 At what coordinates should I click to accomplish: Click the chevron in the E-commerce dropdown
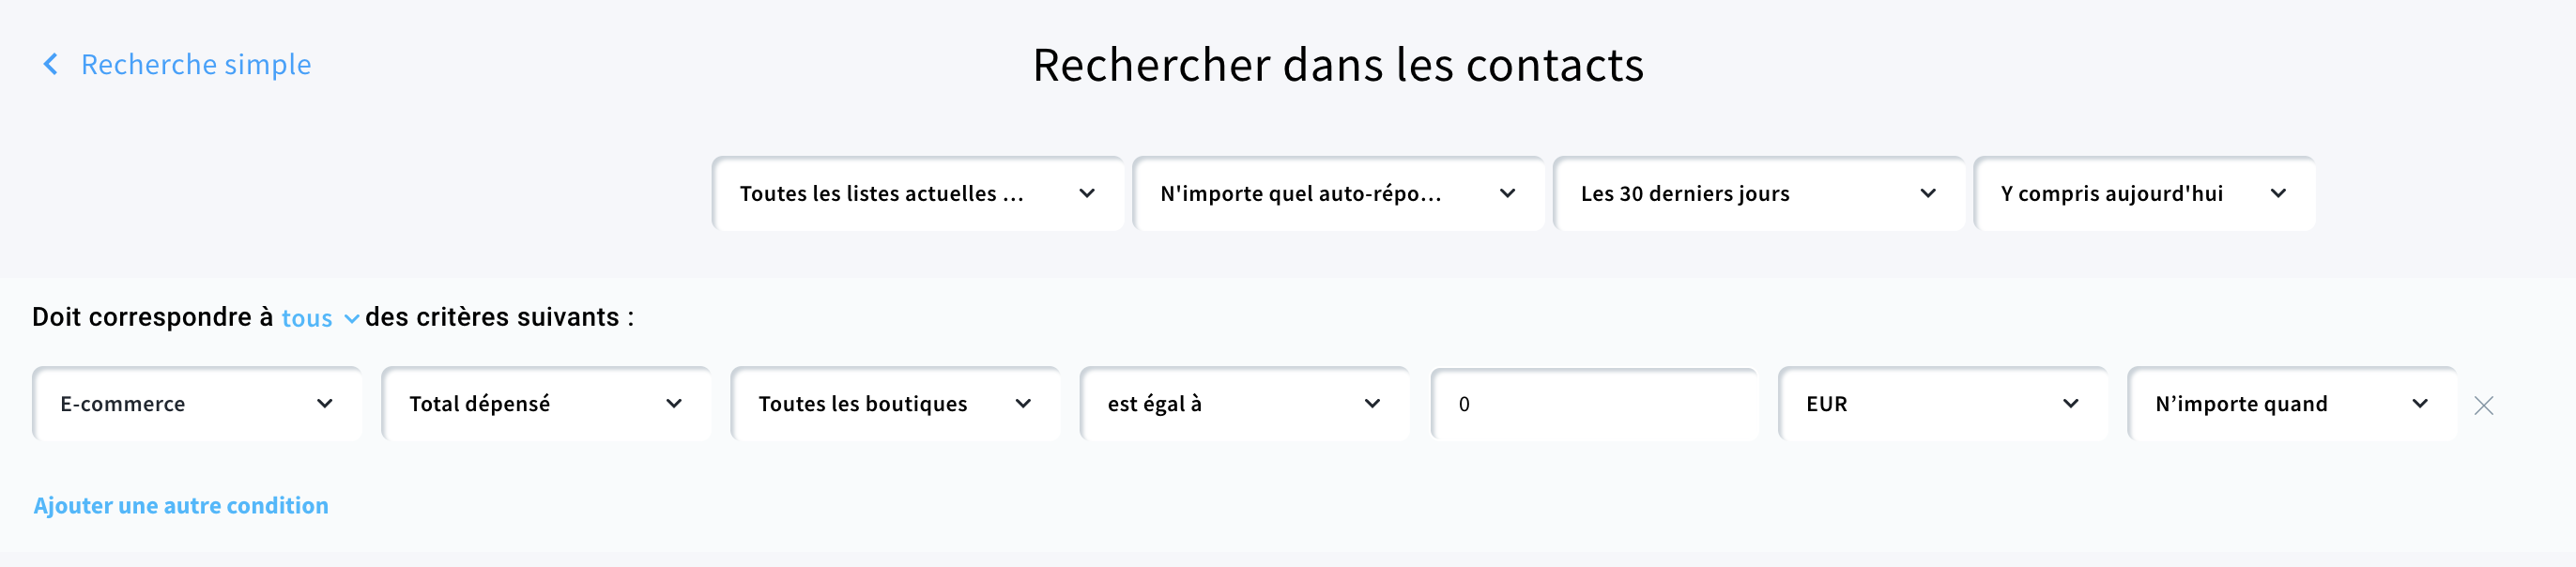point(325,403)
